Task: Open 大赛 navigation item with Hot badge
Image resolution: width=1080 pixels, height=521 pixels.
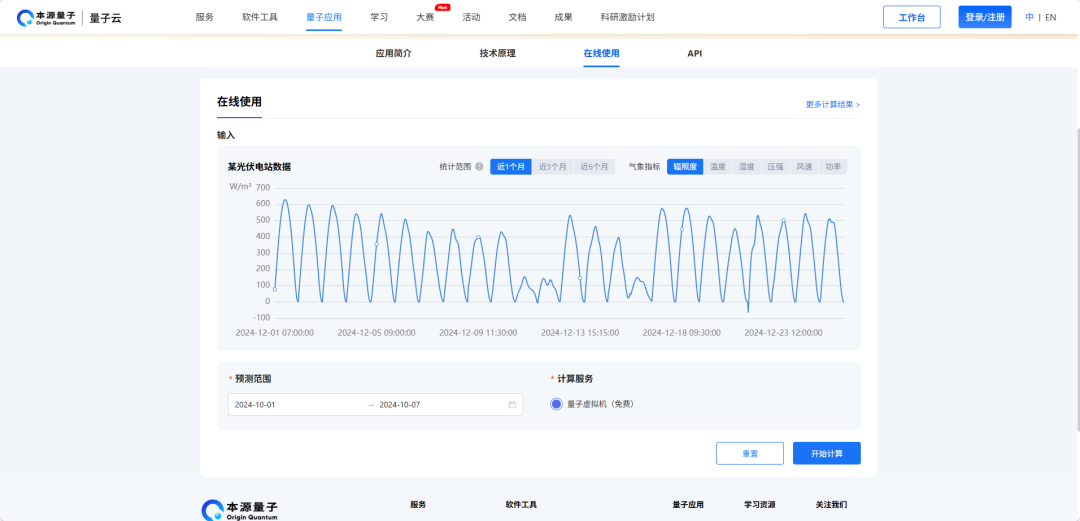Action: (x=426, y=17)
